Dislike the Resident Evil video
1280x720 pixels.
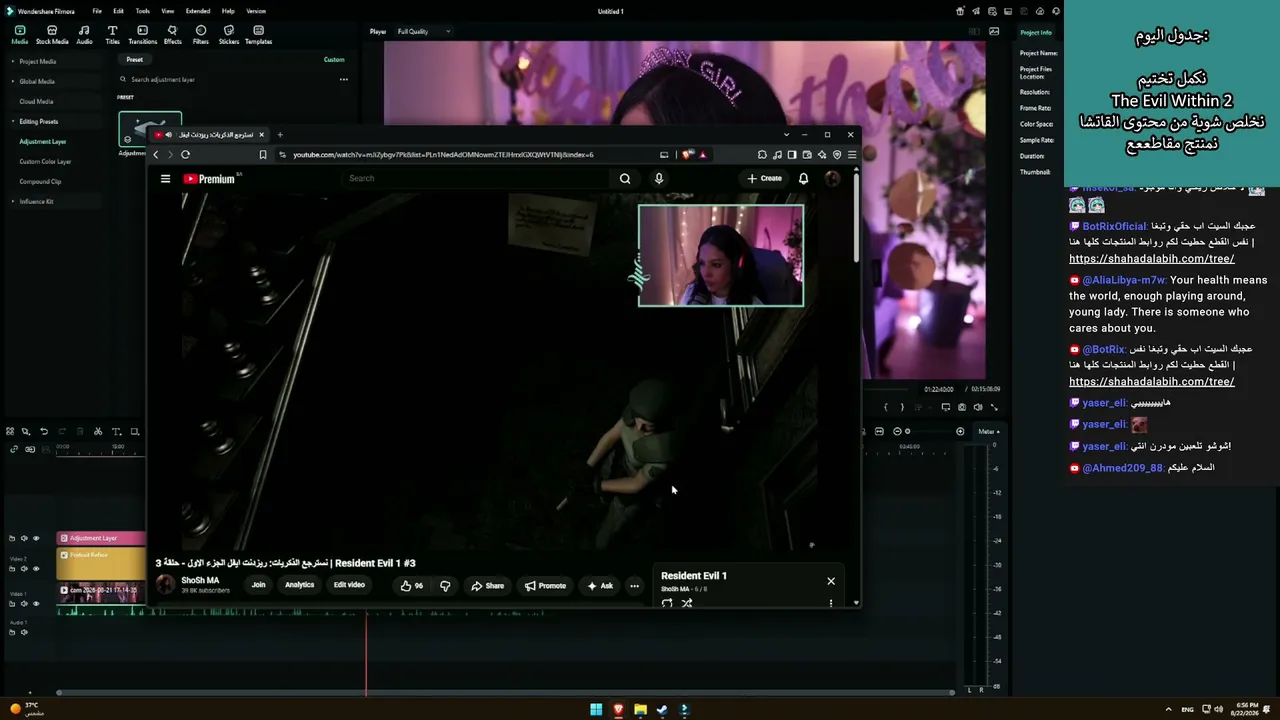(445, 586)
